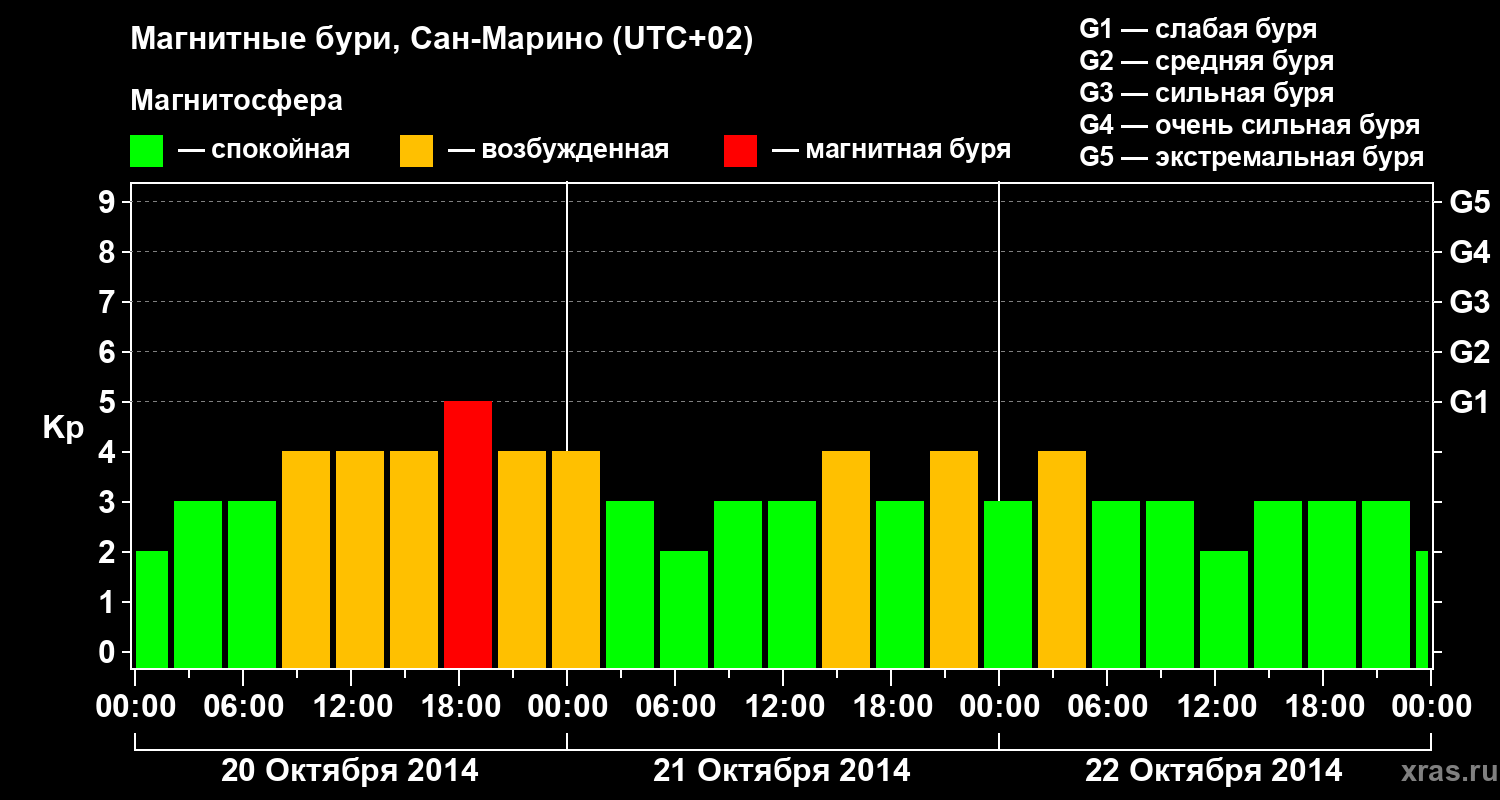Image resolution: width=1500 pixels, height=800 pixels.
Task: Click the 'Магнитосфера' heading
Action: click(x=237, y=102)
